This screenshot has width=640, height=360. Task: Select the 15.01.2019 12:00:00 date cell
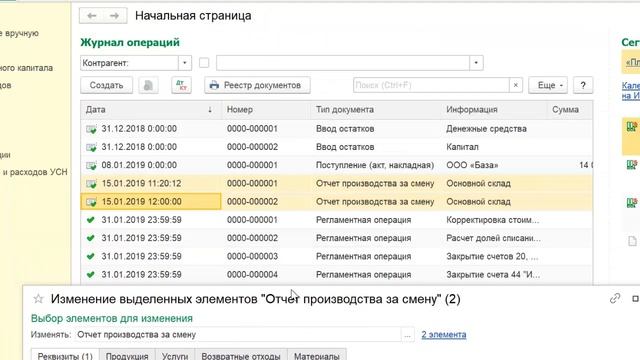pyautogui.click(x=151, y=202)
